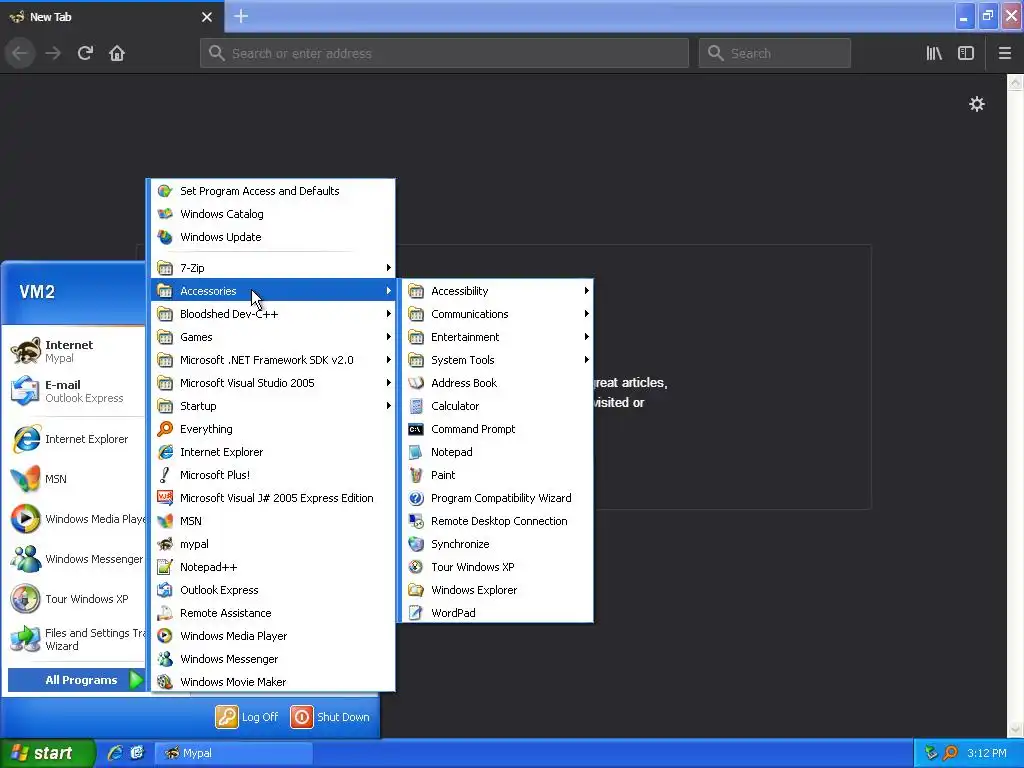1024x768 pixels.
Task: Open the browser hamburger menu
Action: (x=1004, y=53)
